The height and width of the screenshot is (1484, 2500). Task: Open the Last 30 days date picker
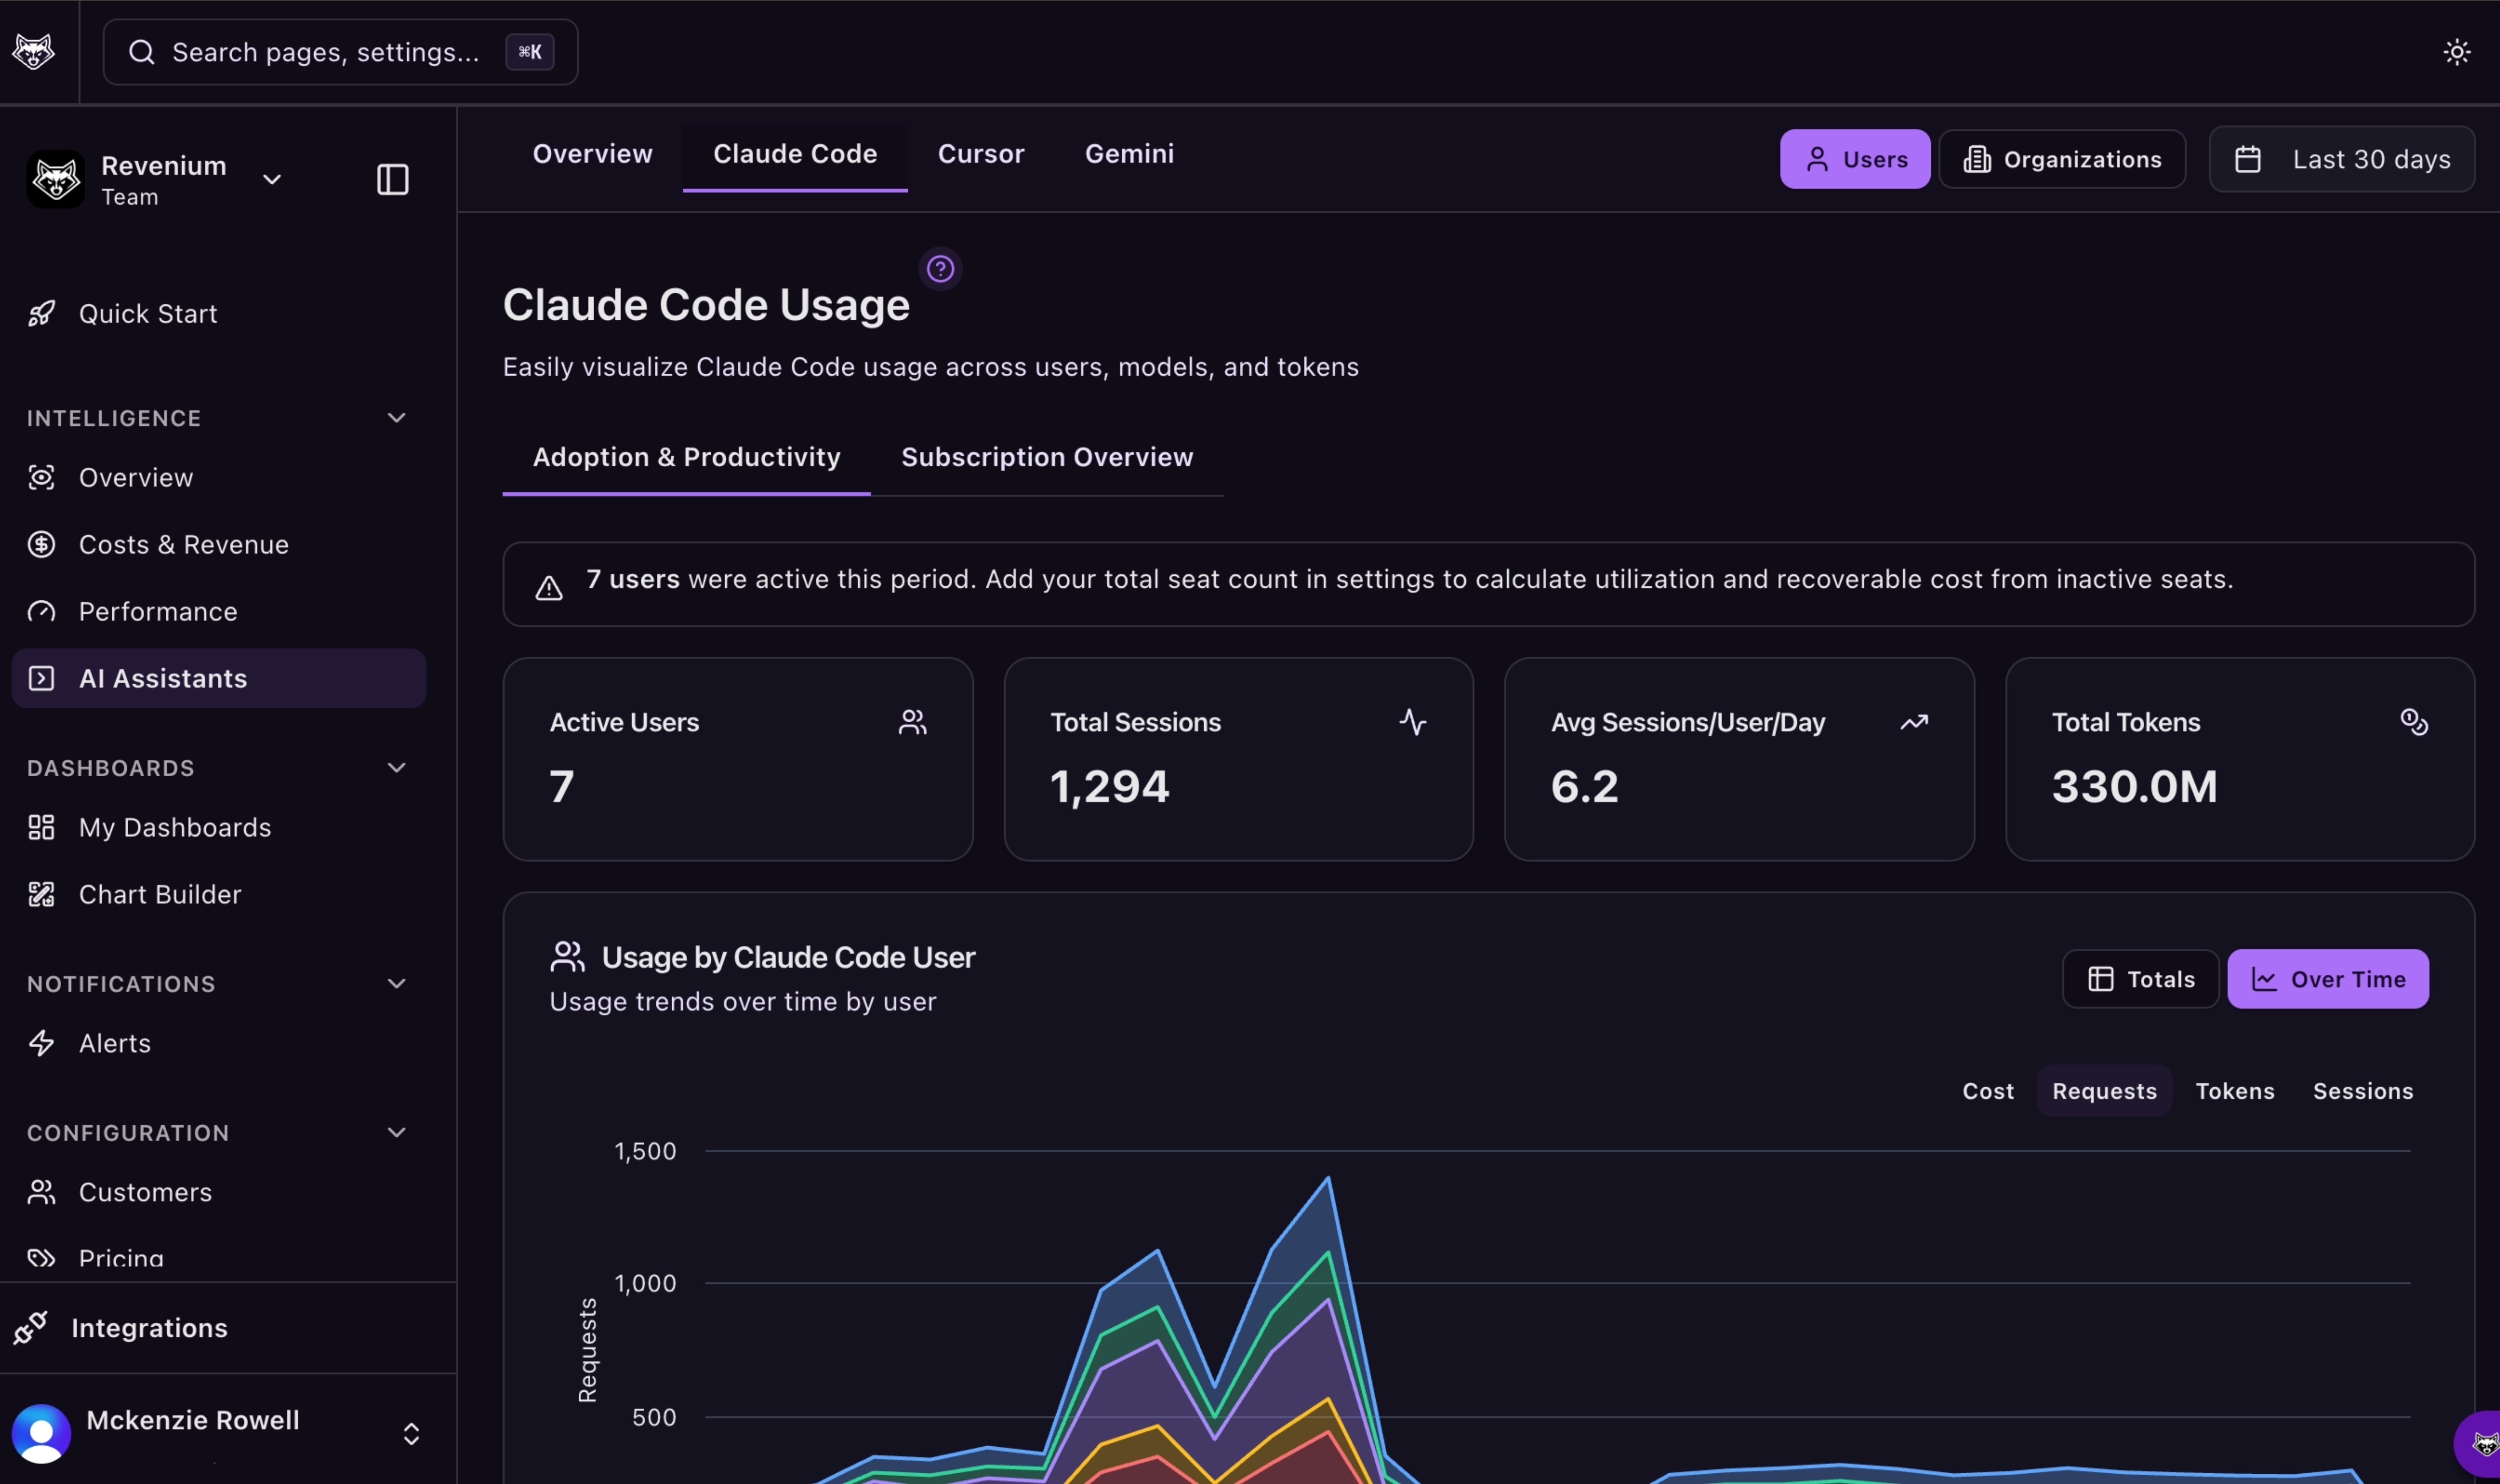click(x=2341, y=159)
